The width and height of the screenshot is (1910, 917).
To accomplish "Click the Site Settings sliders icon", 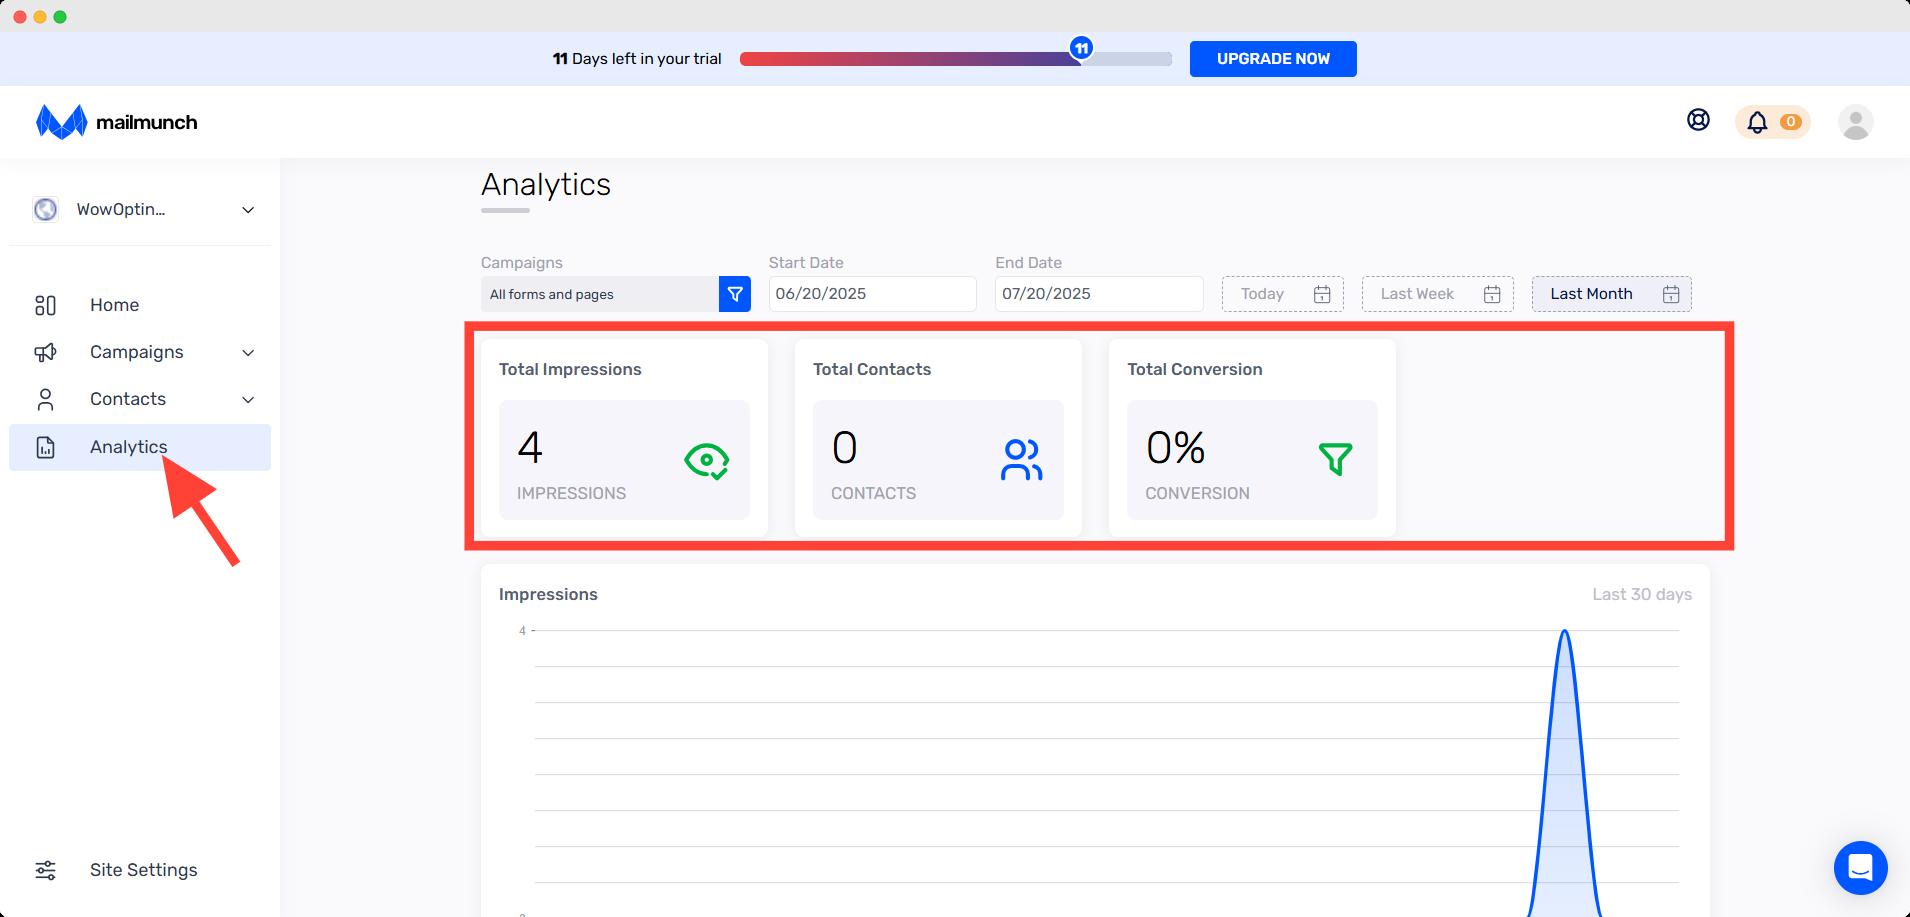I will 46,870.
